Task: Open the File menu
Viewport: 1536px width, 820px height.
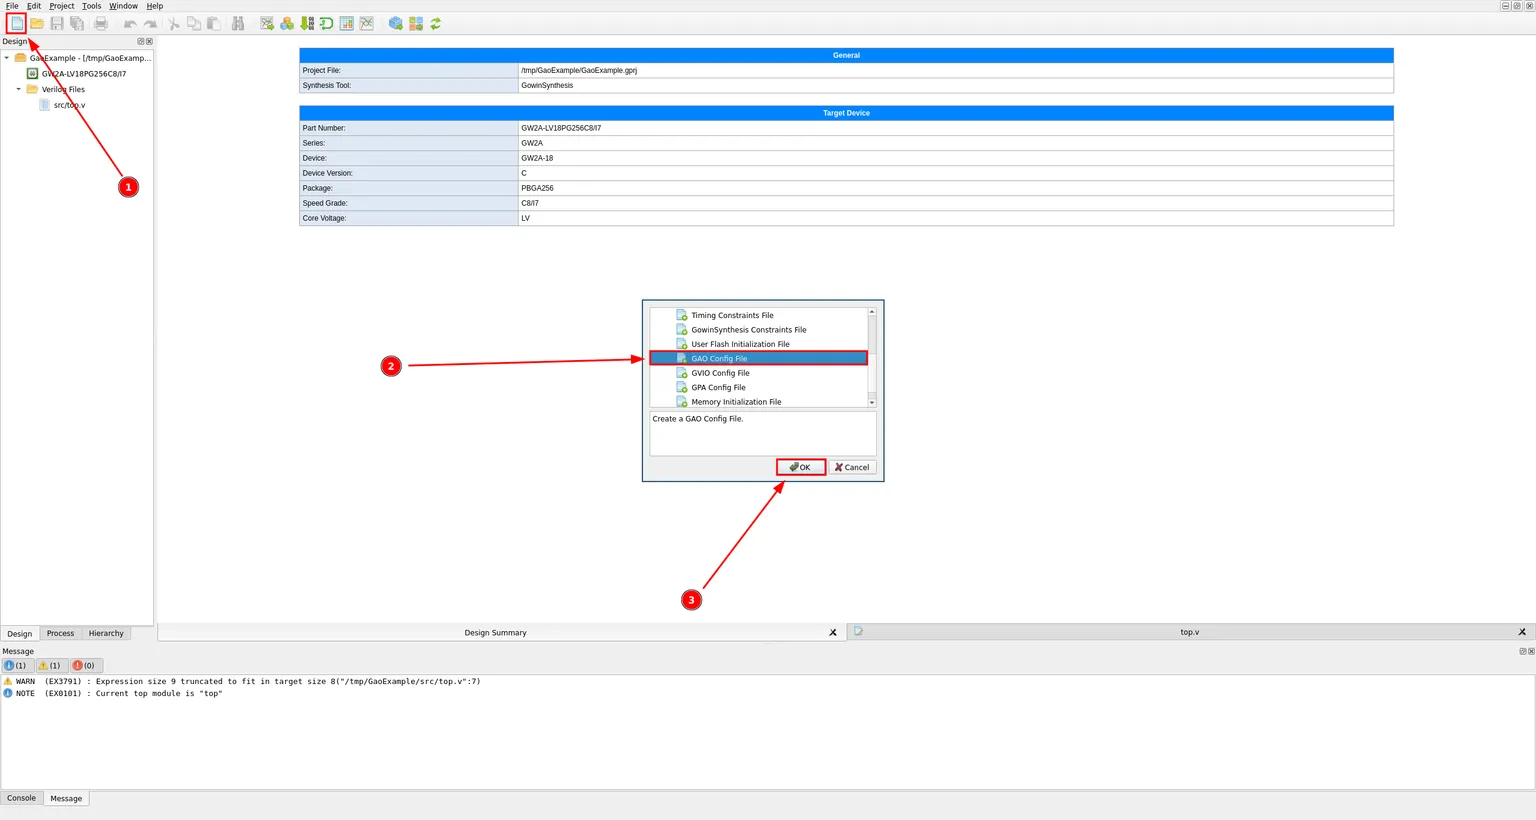Action: coord(12,6)
